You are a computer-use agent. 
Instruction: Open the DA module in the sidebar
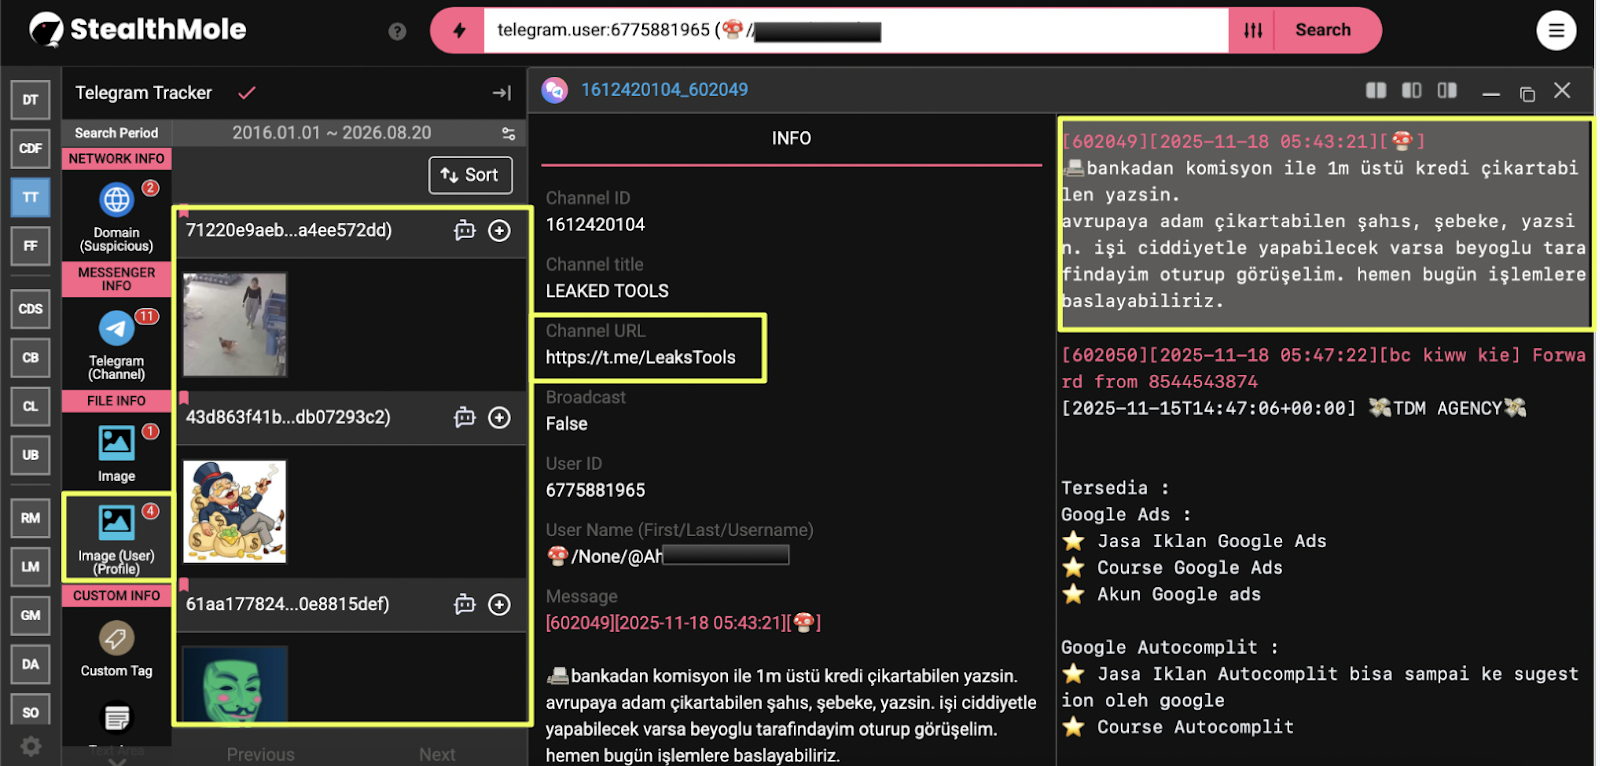click(x=31, y=664)
